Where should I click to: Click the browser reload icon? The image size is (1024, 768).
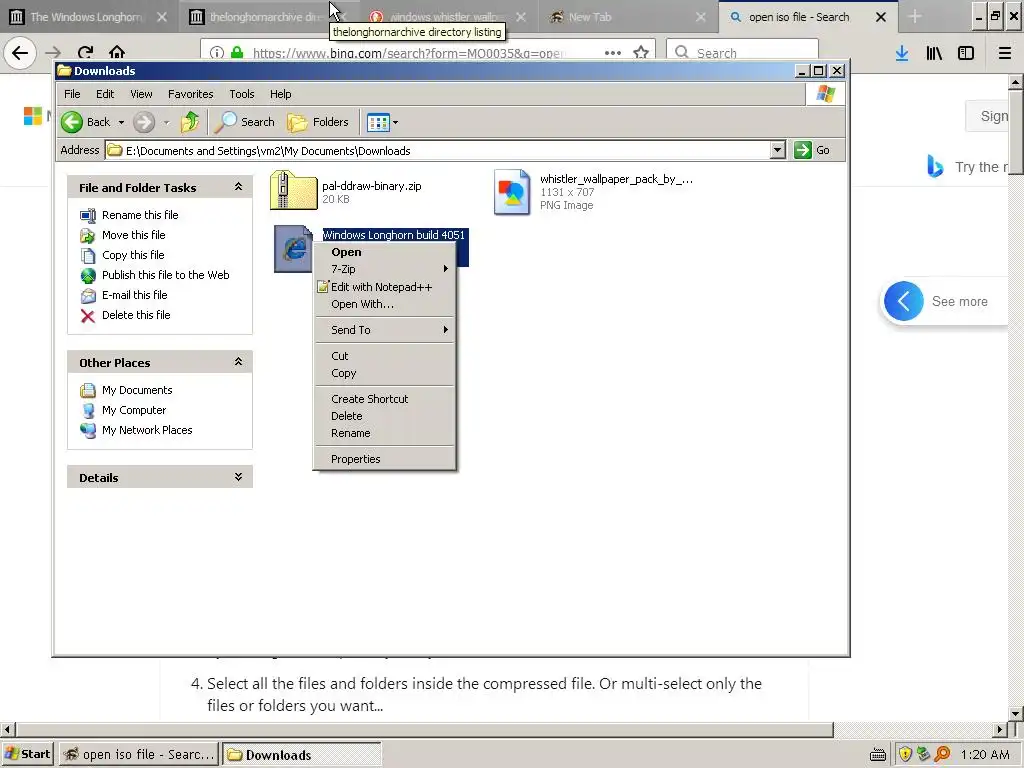coord(86,52)
